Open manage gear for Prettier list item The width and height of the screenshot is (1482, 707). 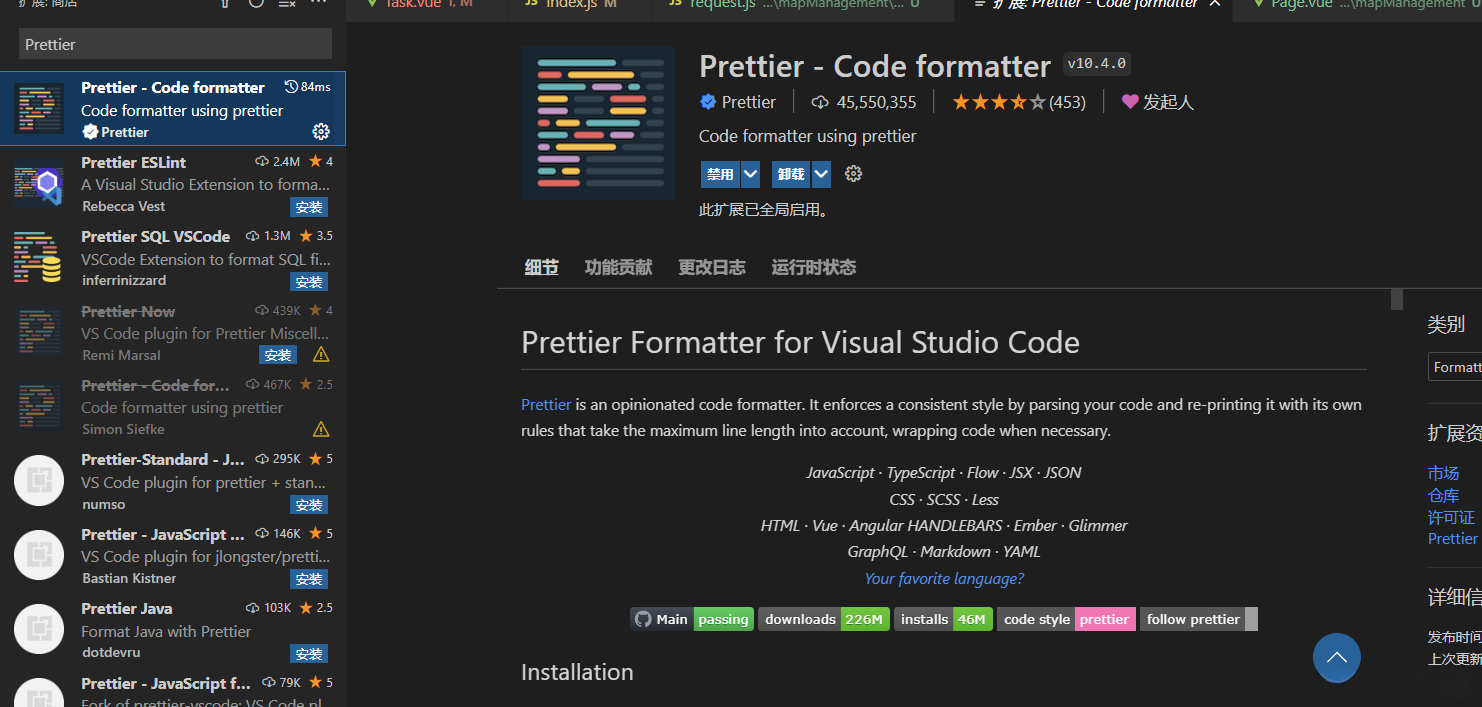[x=321, y=131]
